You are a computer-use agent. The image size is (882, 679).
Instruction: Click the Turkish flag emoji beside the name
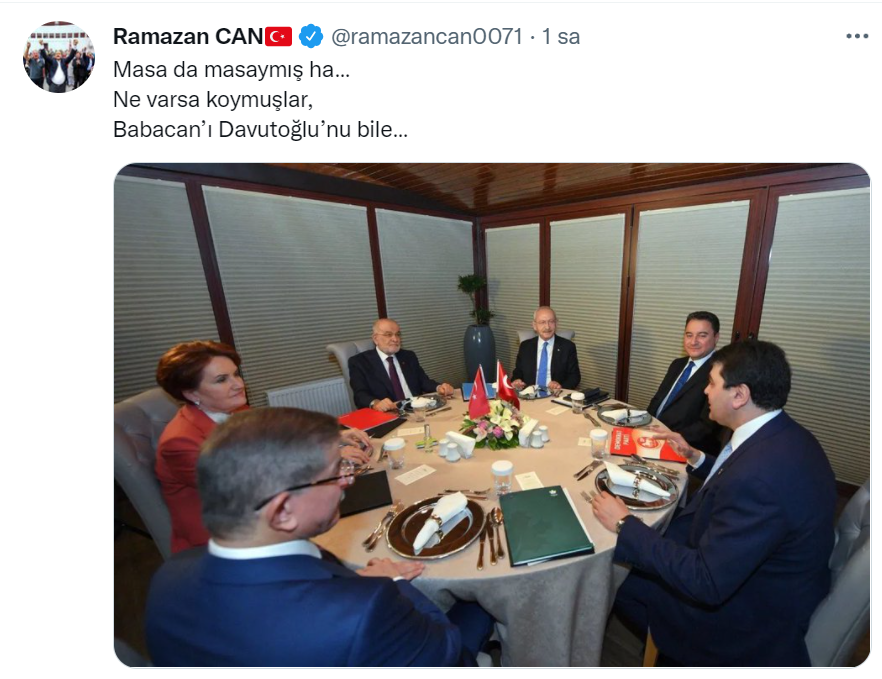[x=278, y=37]
